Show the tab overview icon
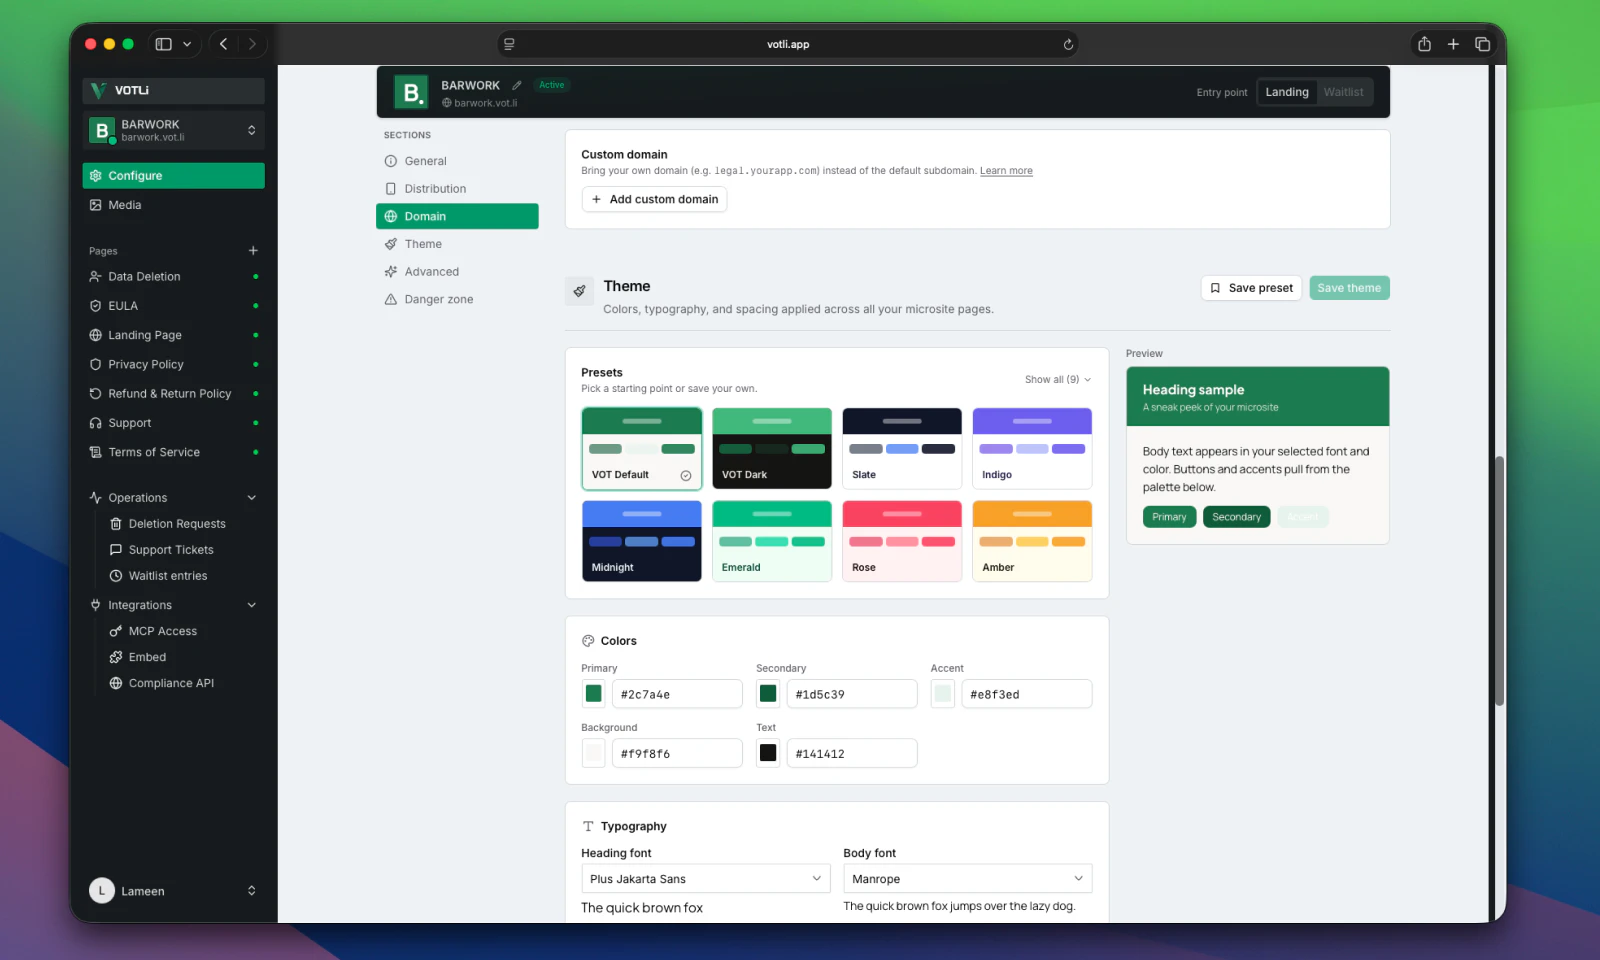The image size is (1600, 960). pos(1482,44)
